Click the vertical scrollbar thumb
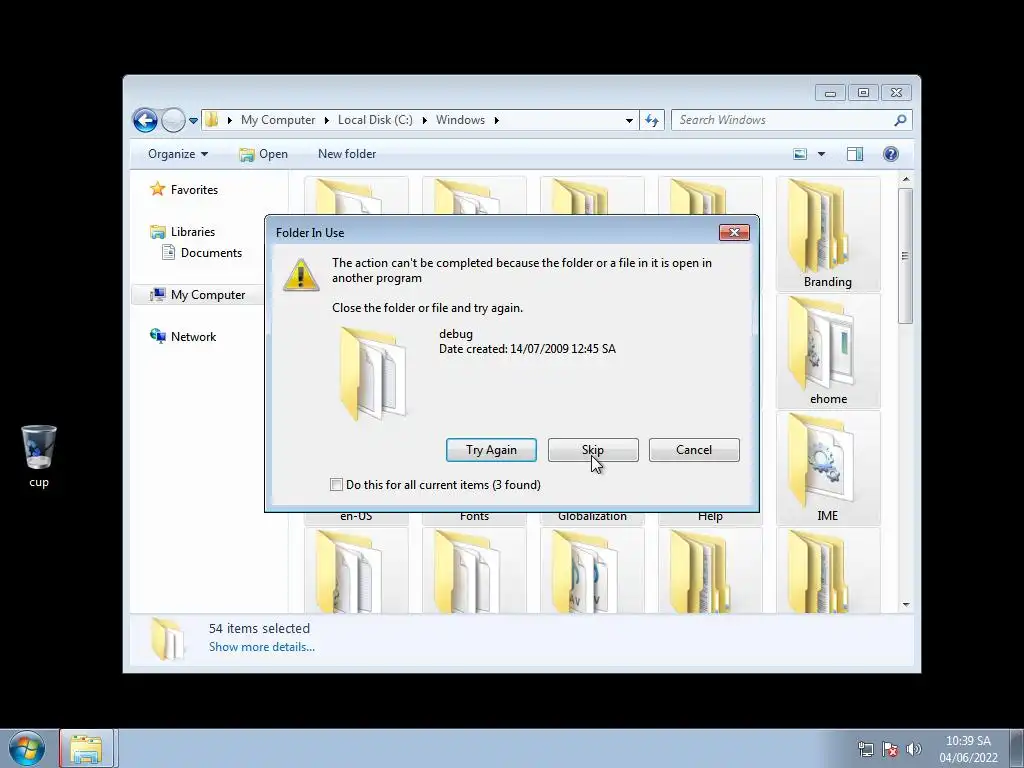 (905, 256)
